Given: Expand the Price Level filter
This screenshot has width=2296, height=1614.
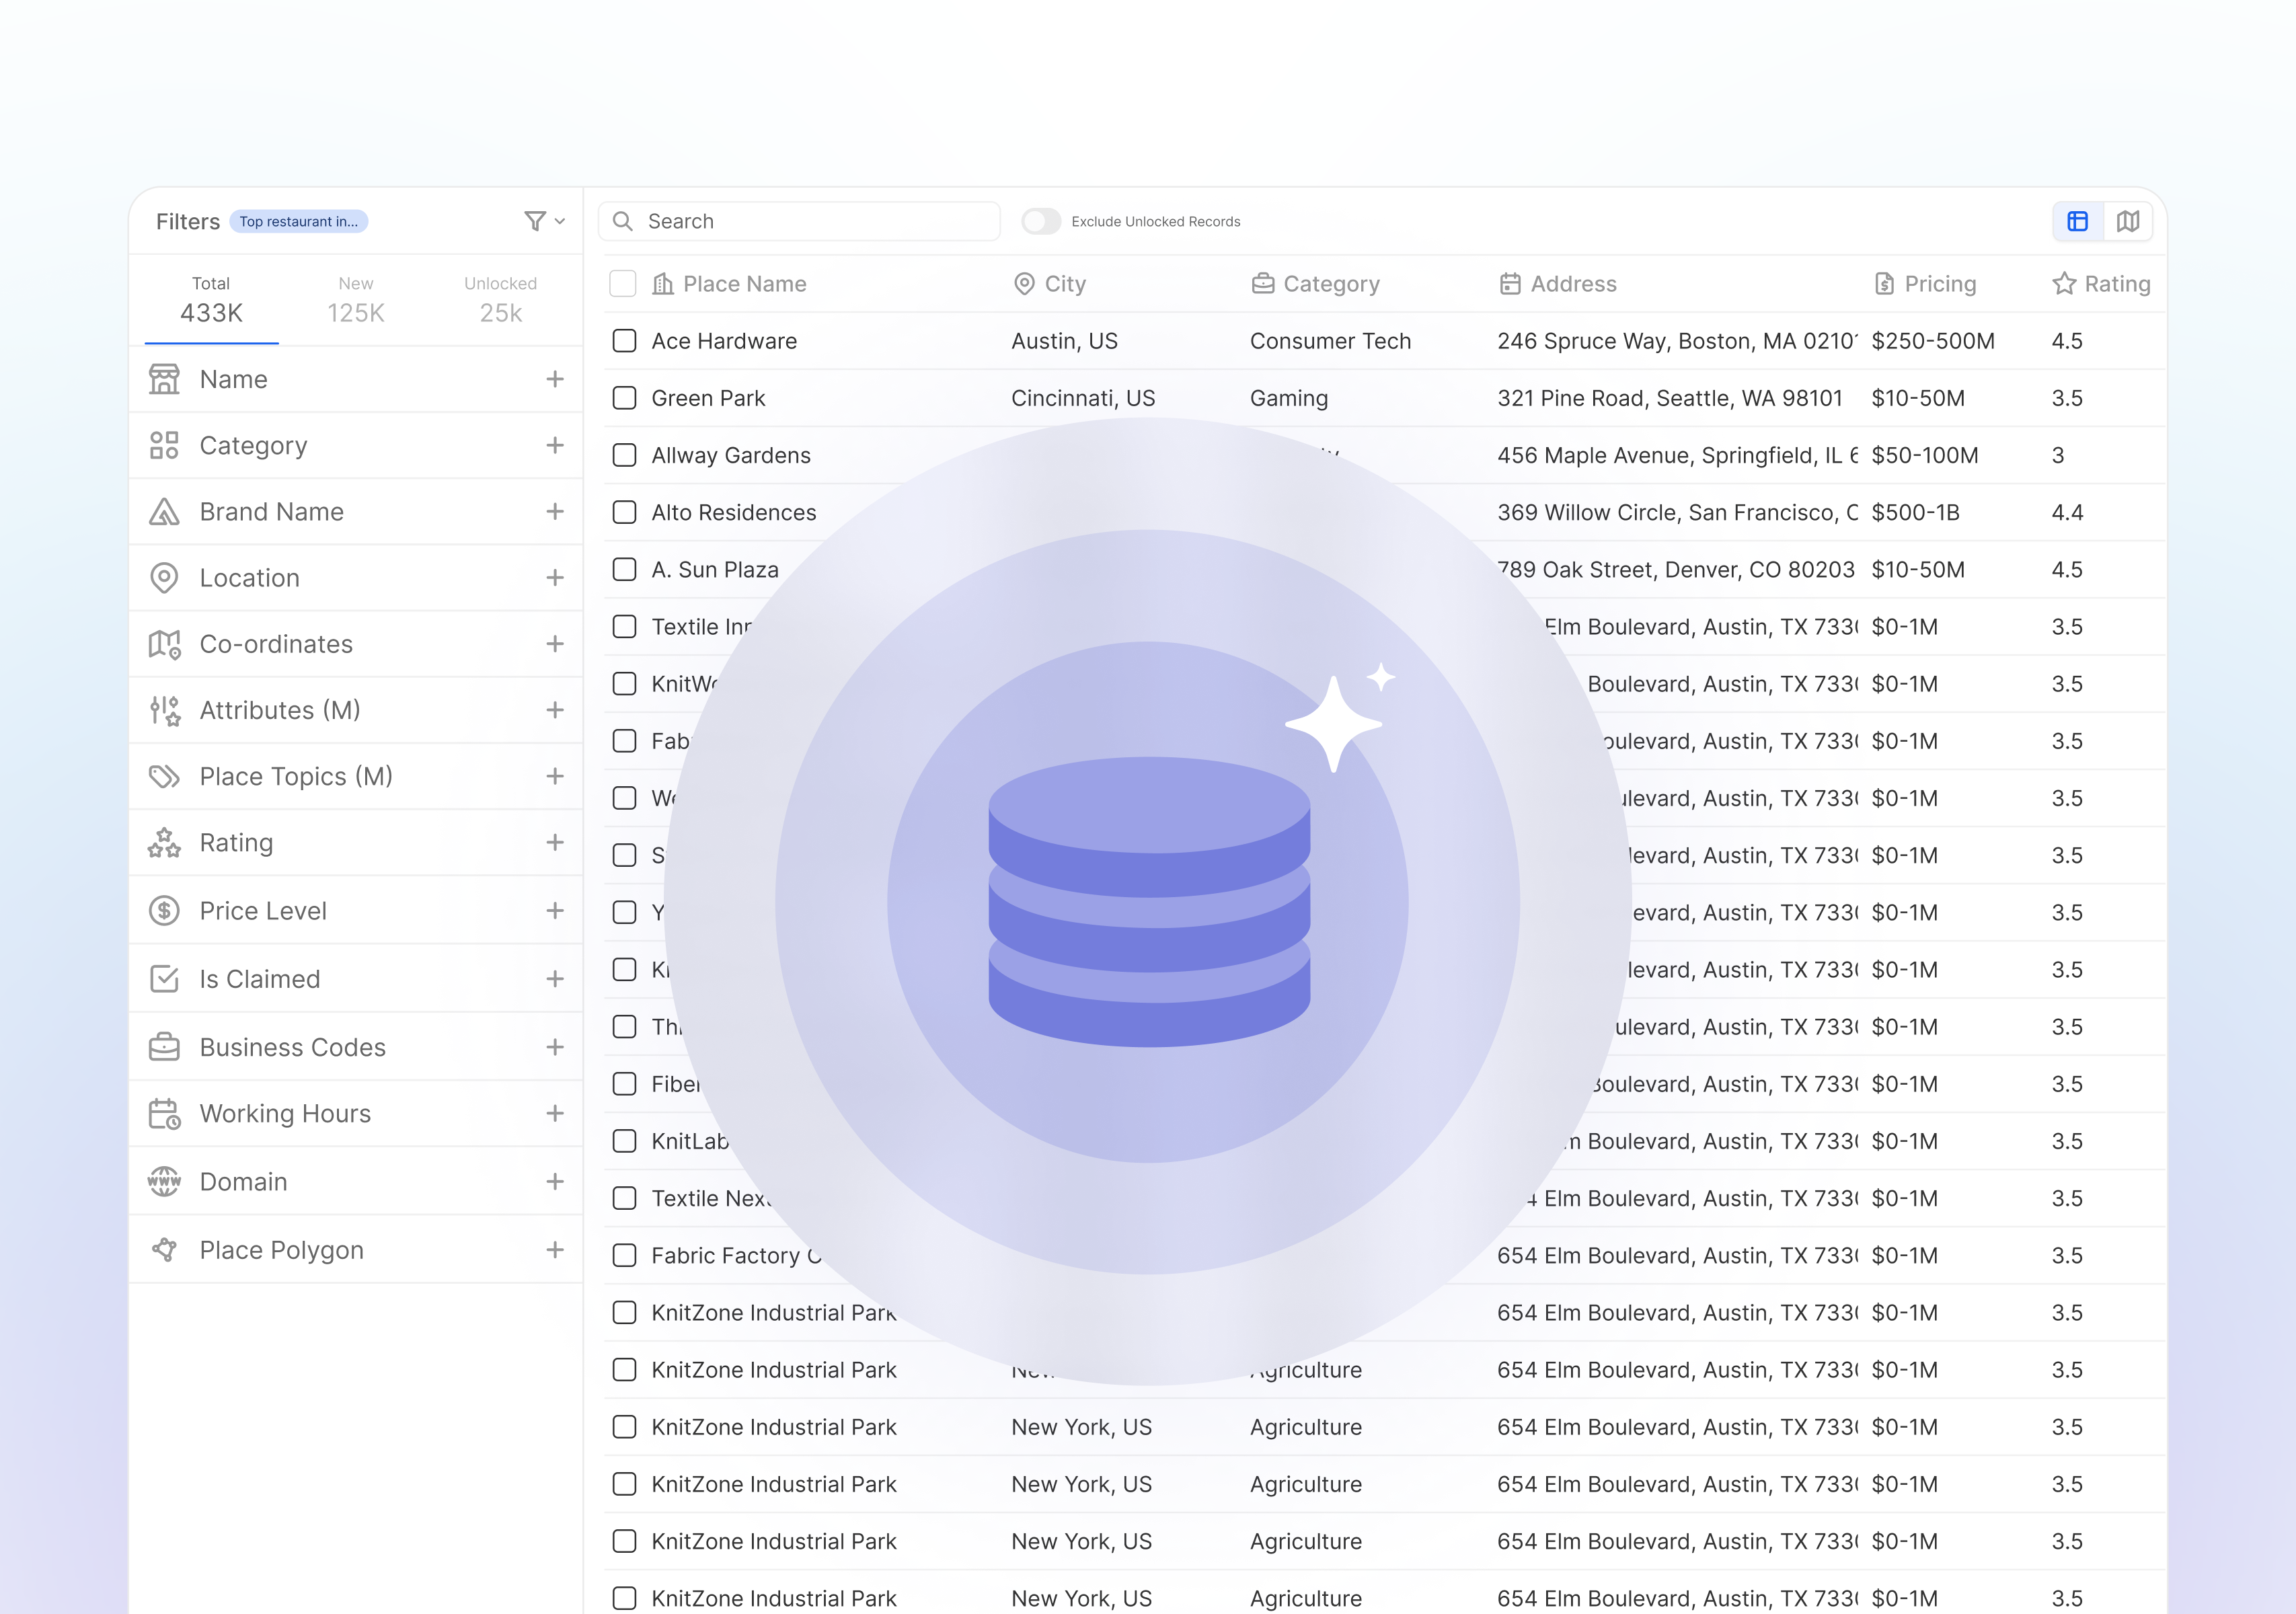Looking at the screenshot, I should pos(555,911).
